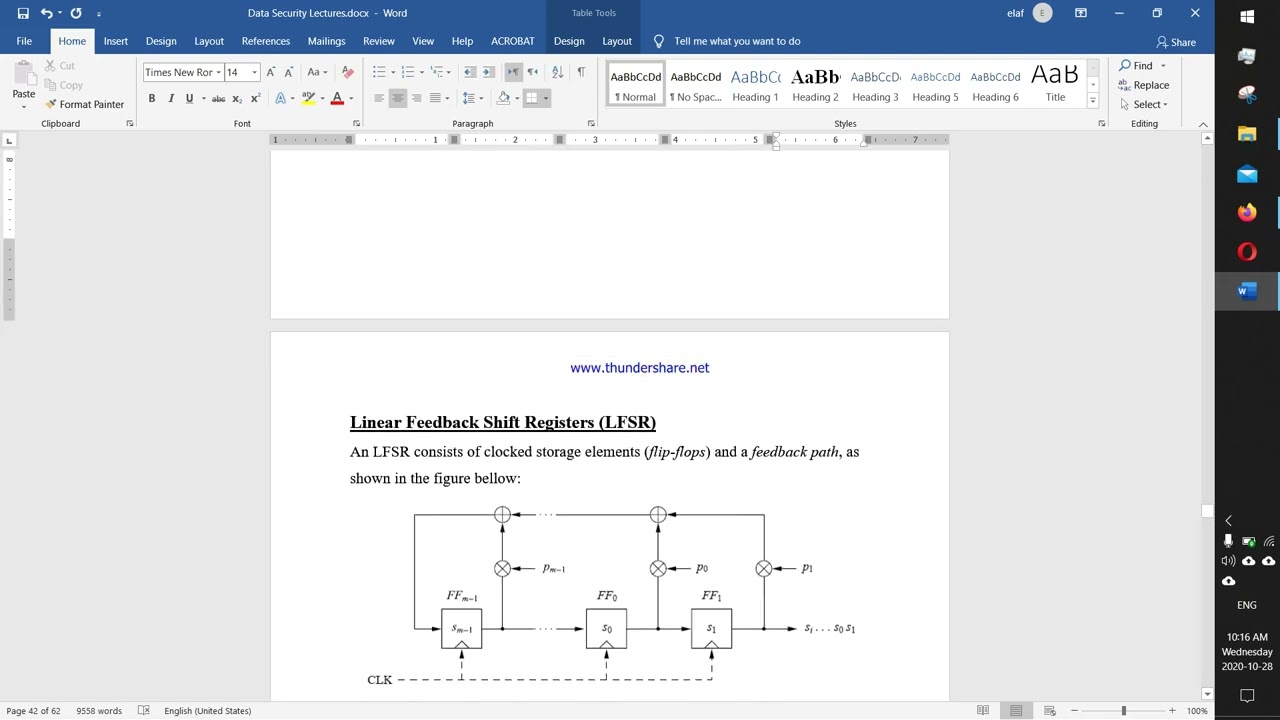Expand the Numbering list dropdown
This screenshot has height=720, width=1280.
click(x=422, y=72)
